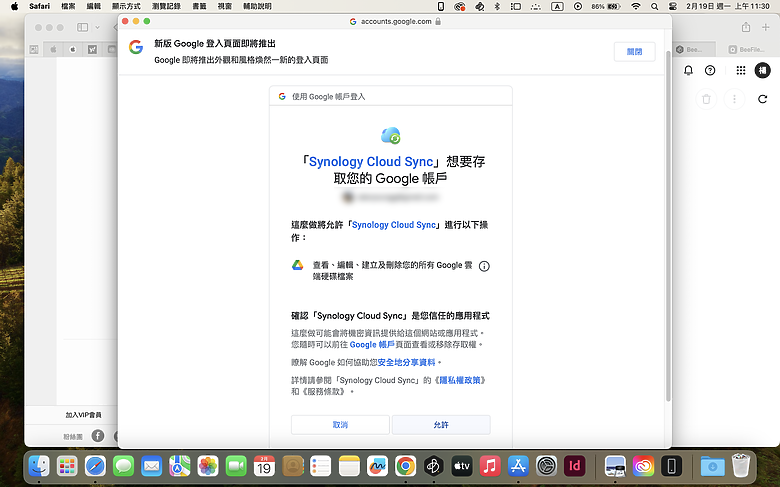Click the popup window's vertical scrollbar
Viewport: 780px width, 487px height.
[668, 226]
